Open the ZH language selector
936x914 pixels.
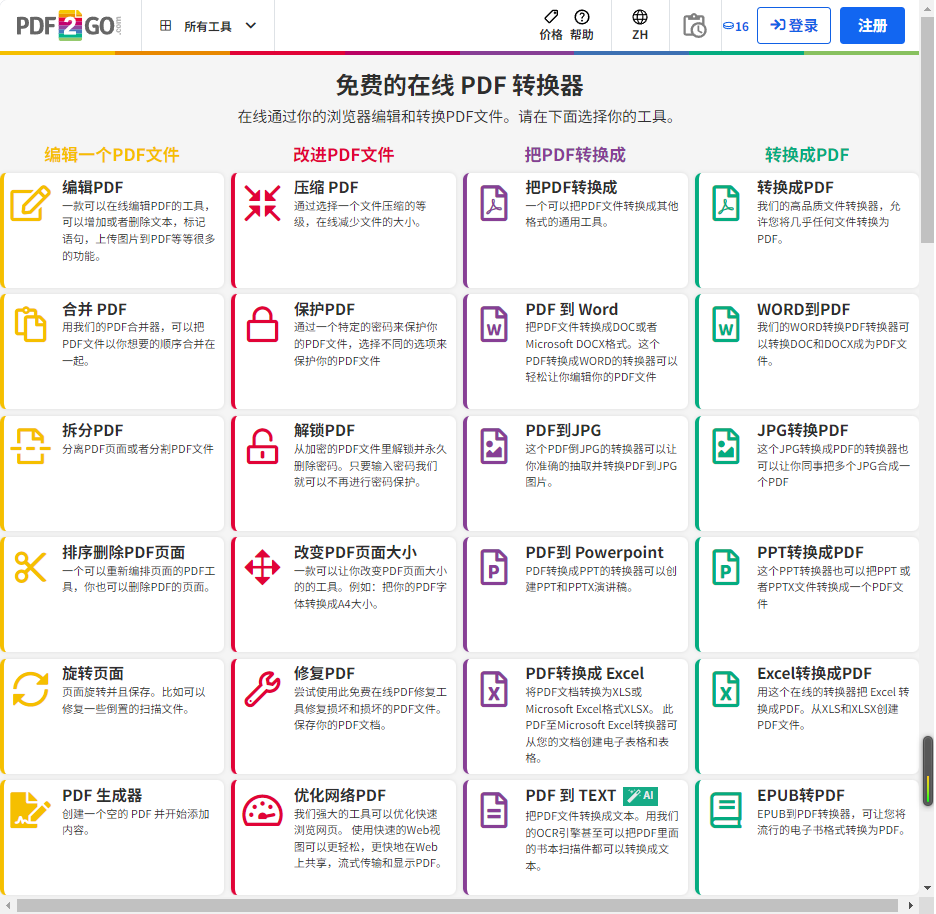[x=640, y=26]
